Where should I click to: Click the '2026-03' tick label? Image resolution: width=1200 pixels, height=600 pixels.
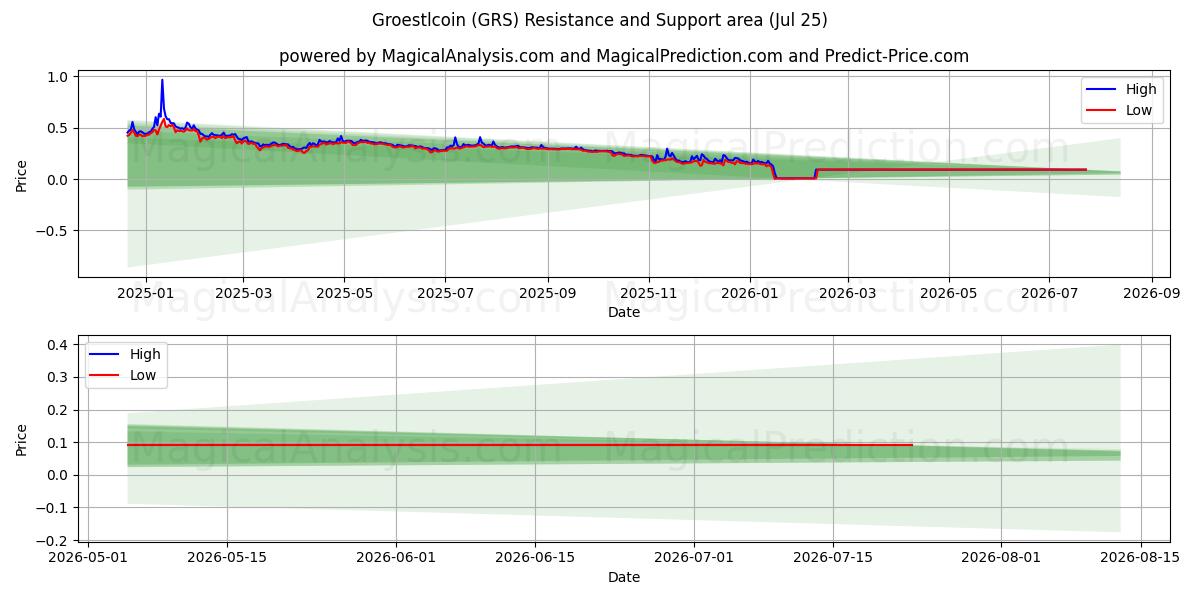click(x=847, y=294)
